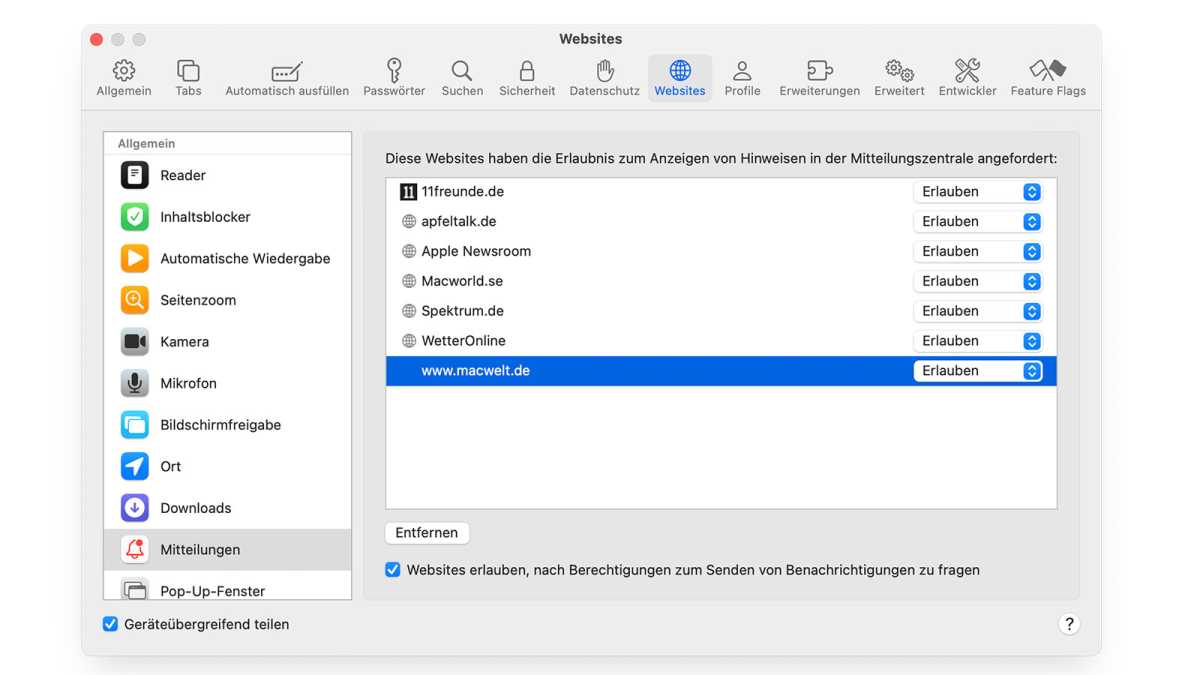
Task: Click the Entfernen button
Action: point(427,533)
